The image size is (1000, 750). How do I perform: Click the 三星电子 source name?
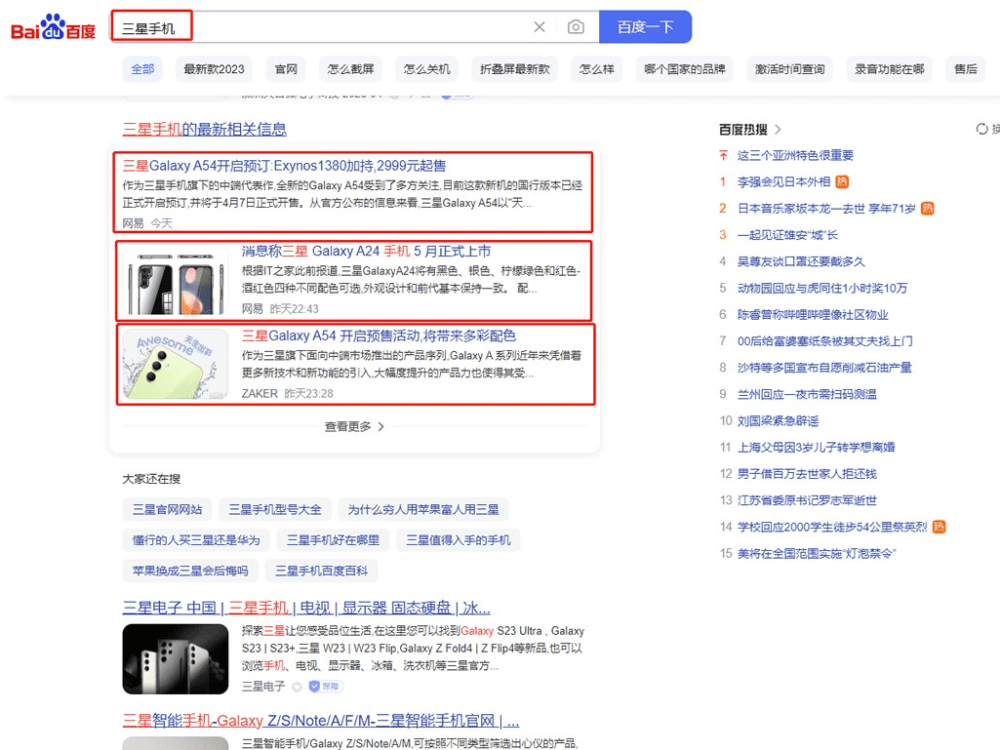click(263, 686)
